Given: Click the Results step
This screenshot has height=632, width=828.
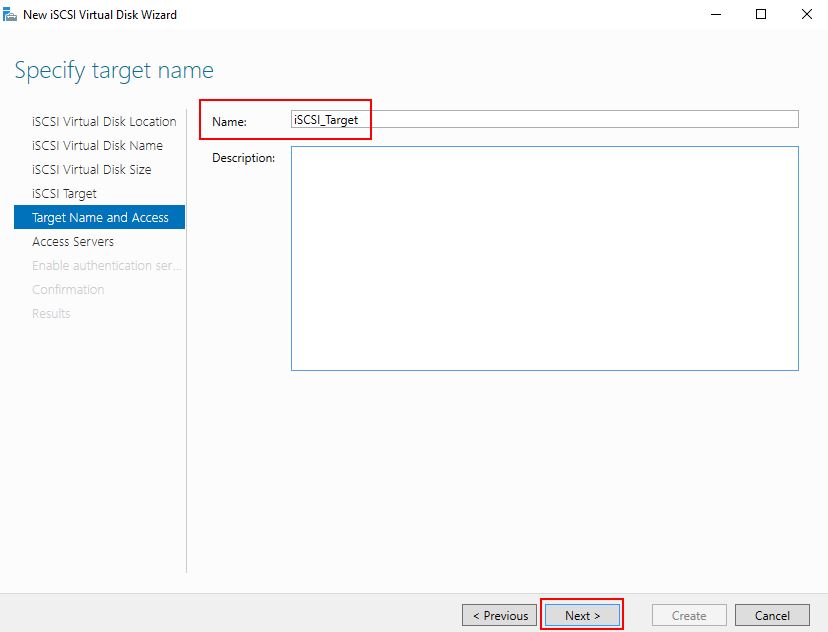Looking at the screenshot, I should click(51, 314).
